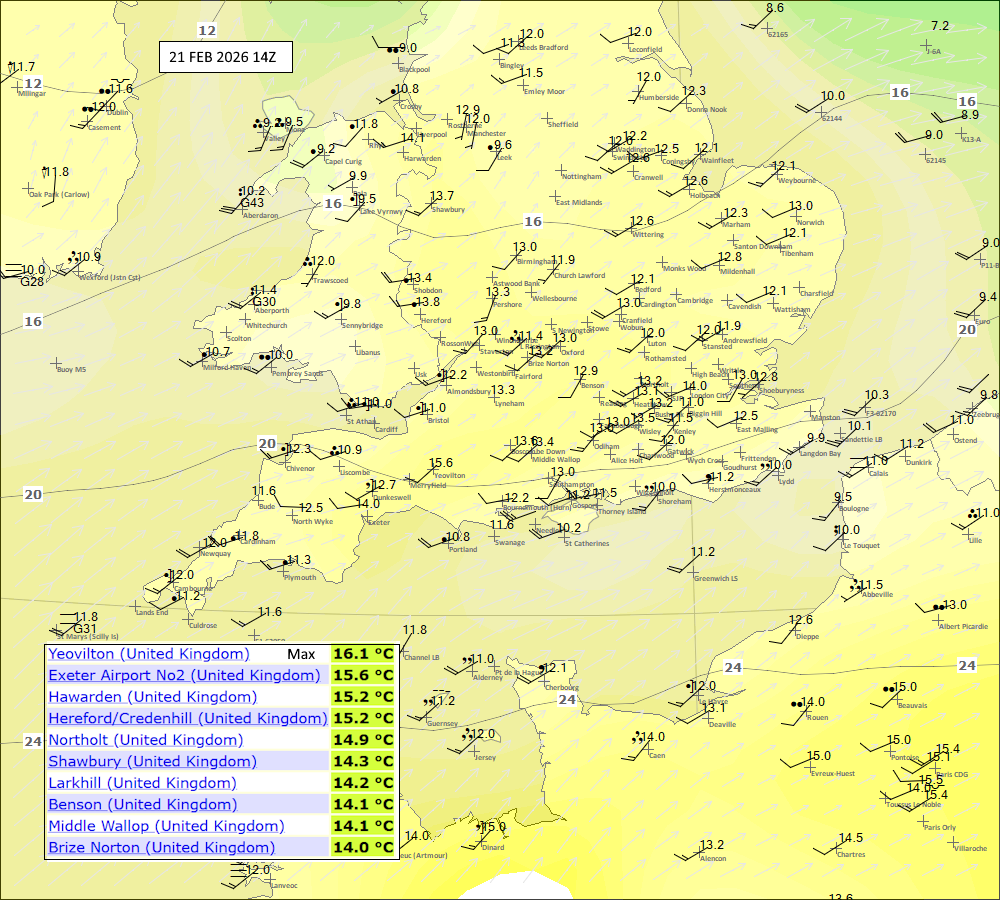Click the 16.1 °C max temperature cell
Image resolution: width=1000 pixels, height=900 pixels.
[363, 654]
